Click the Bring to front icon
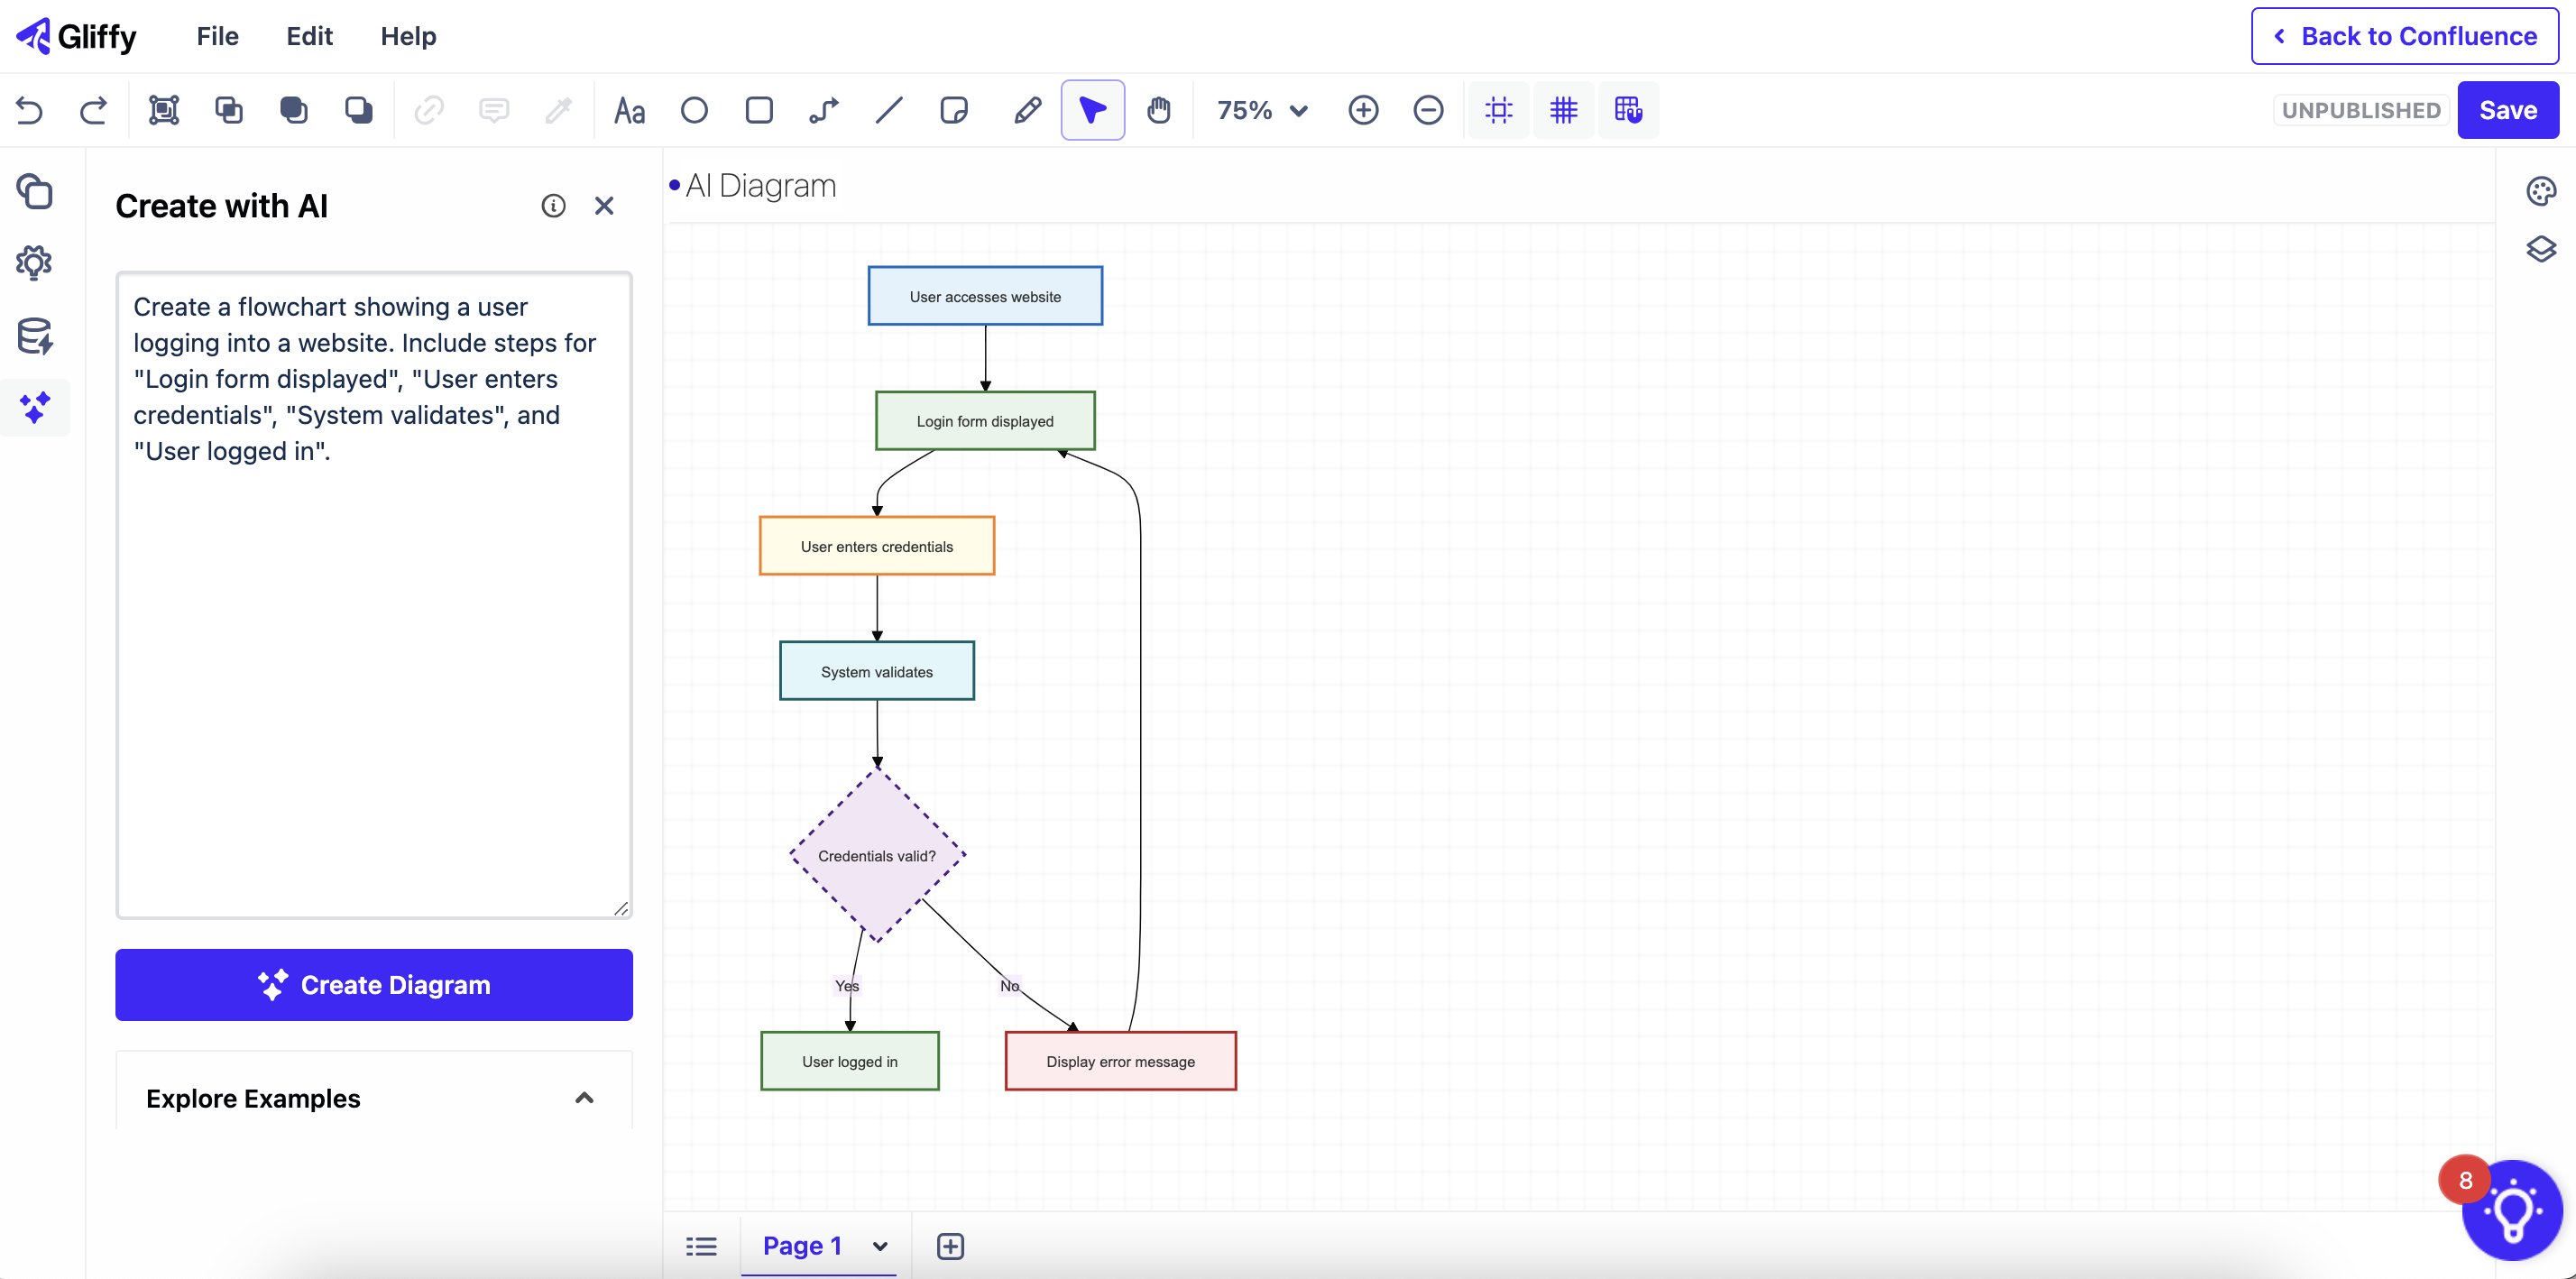The width and height of the screenshot is (2576, 1279). (x=294, y=110)
